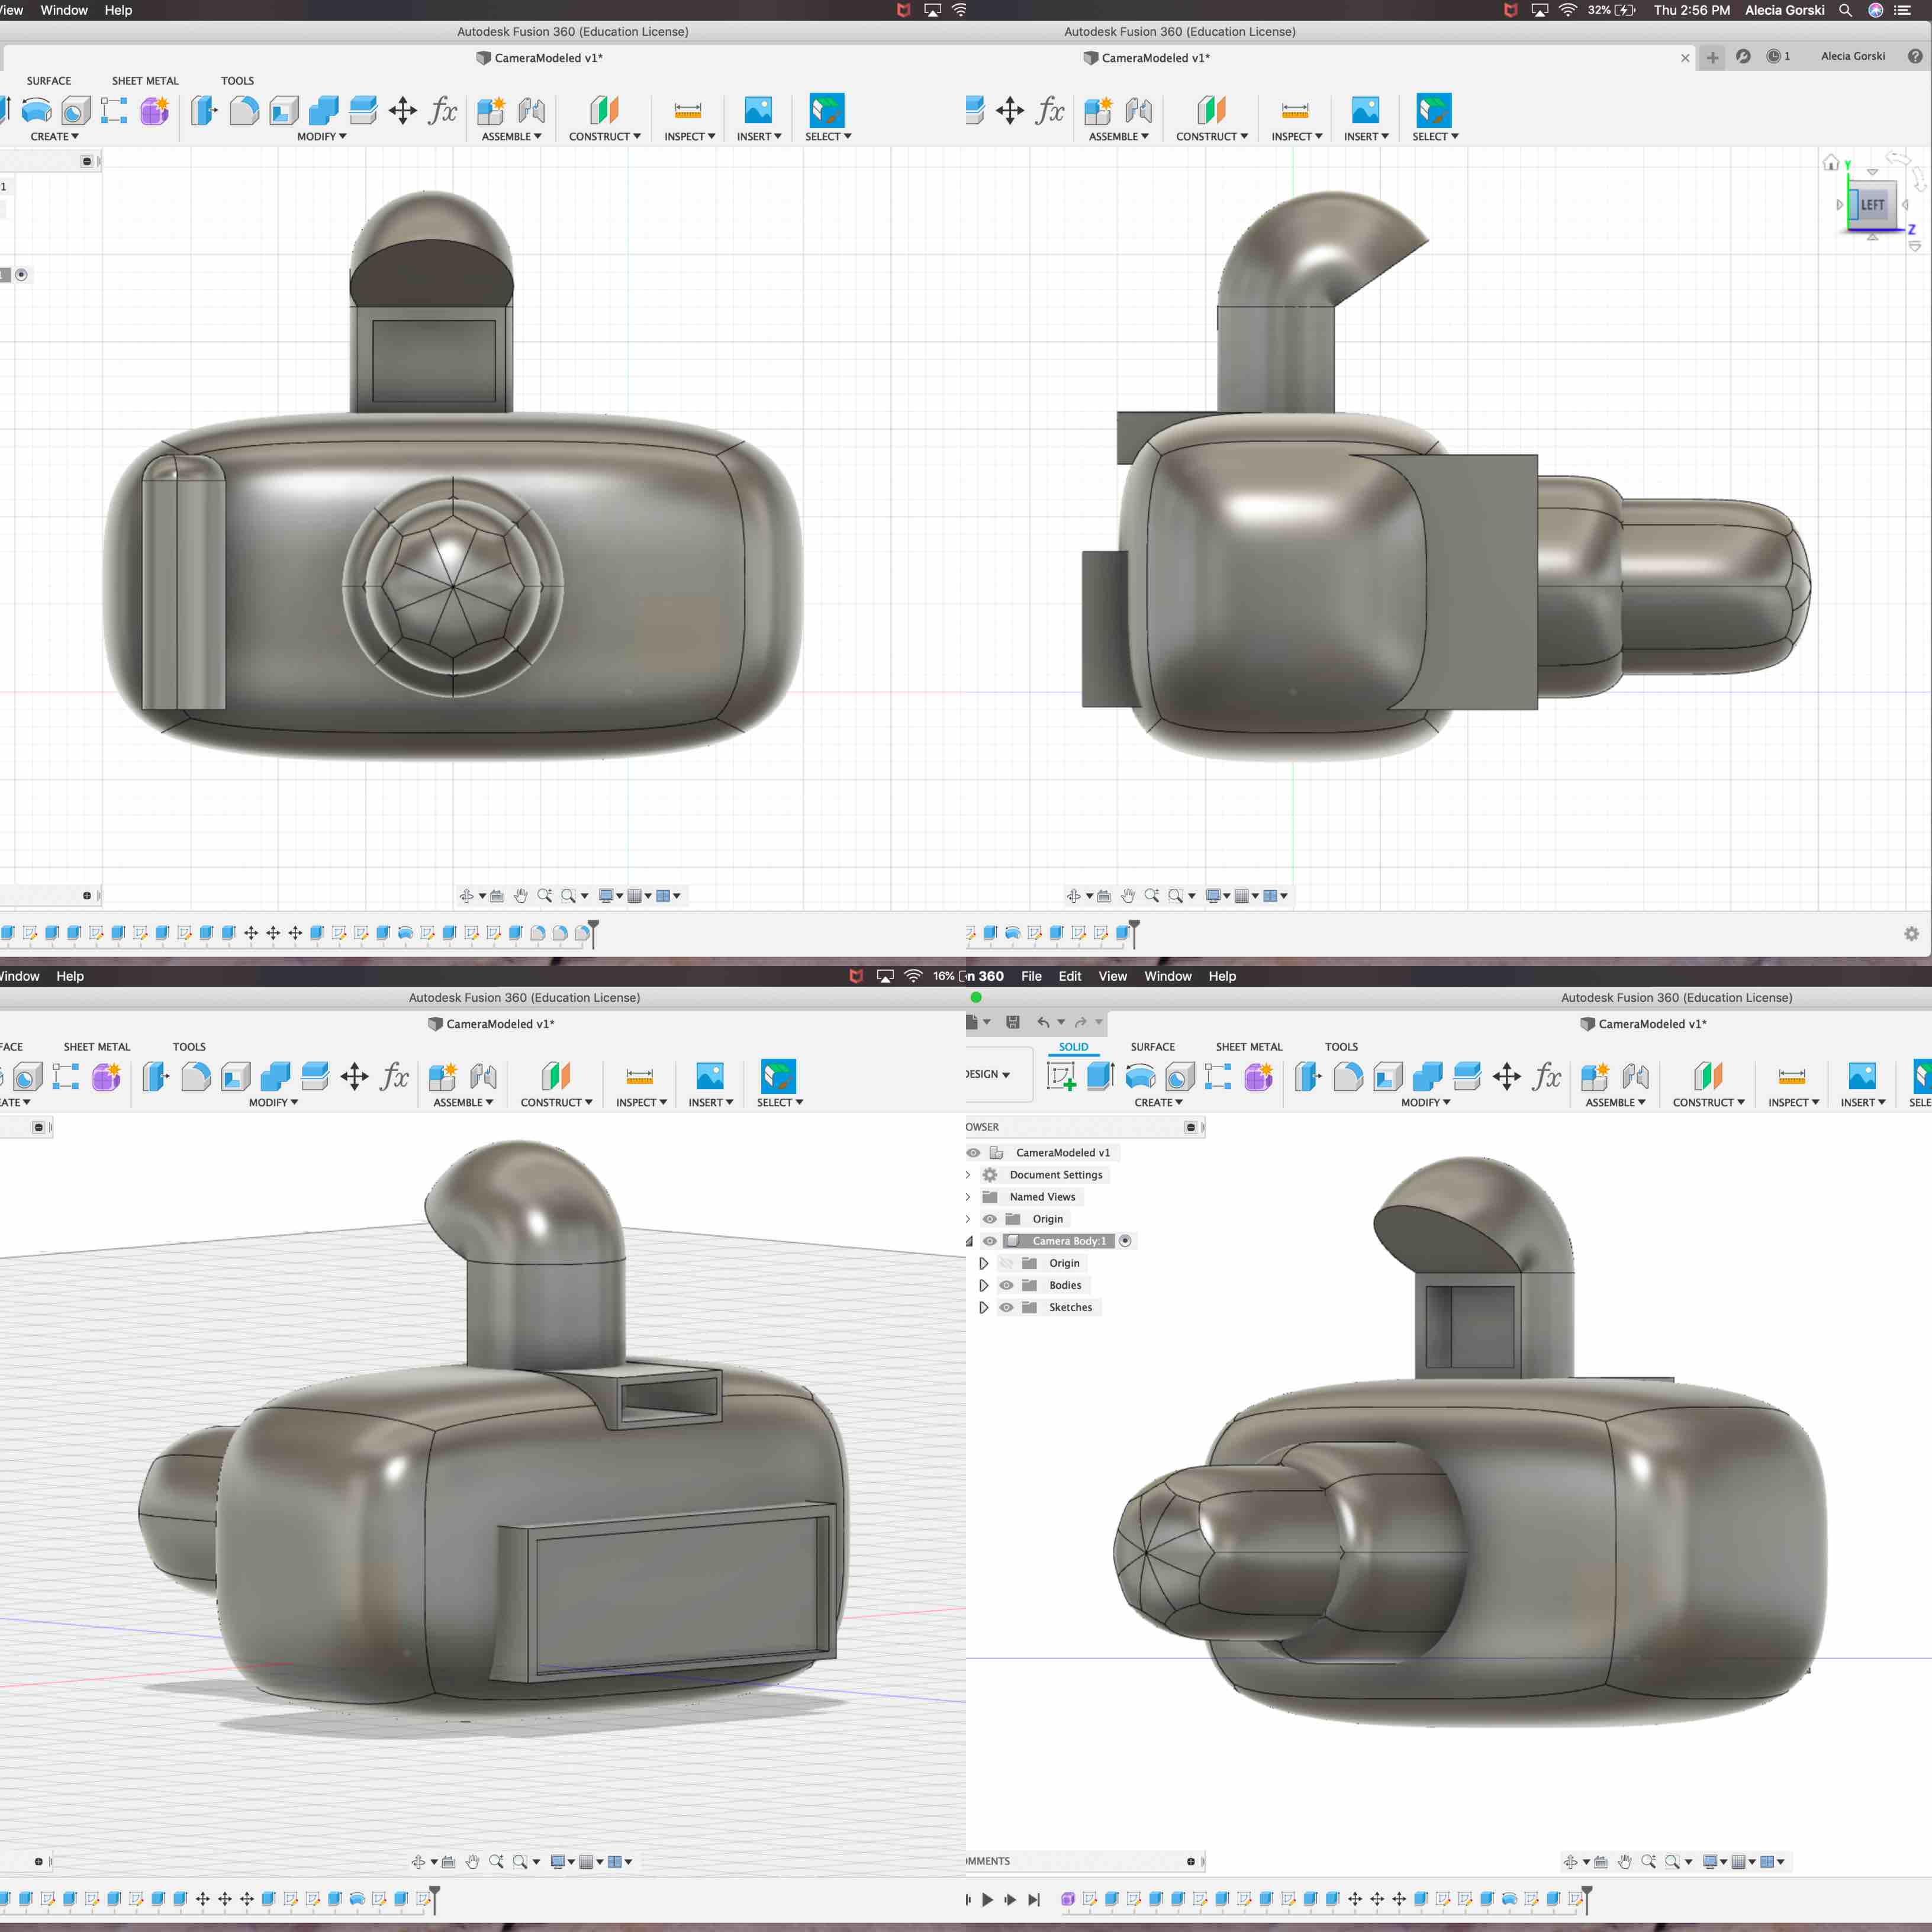The width and height of the screenshot is (1932, 1932).
Task: Click browser collapse button in bottom-right window
Action: tap(1190, 1127)
